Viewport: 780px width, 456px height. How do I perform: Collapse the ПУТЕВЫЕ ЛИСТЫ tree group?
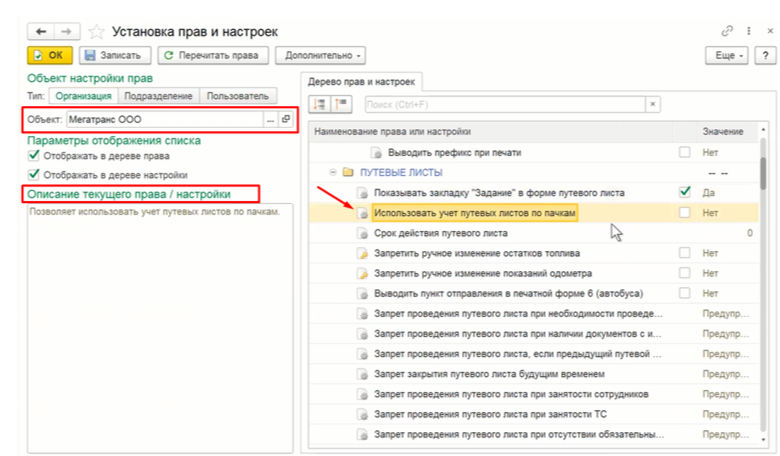(333, 173)
